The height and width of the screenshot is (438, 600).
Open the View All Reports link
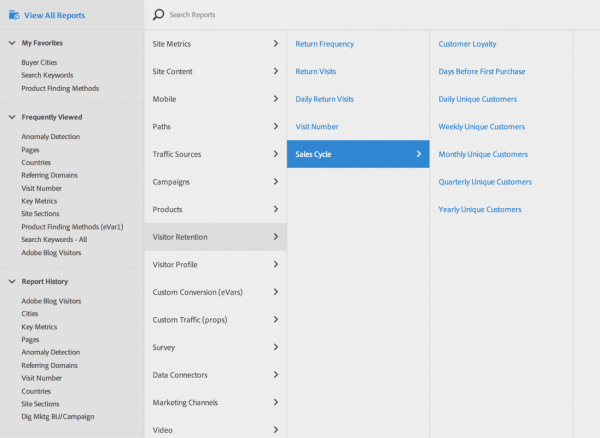54,16
